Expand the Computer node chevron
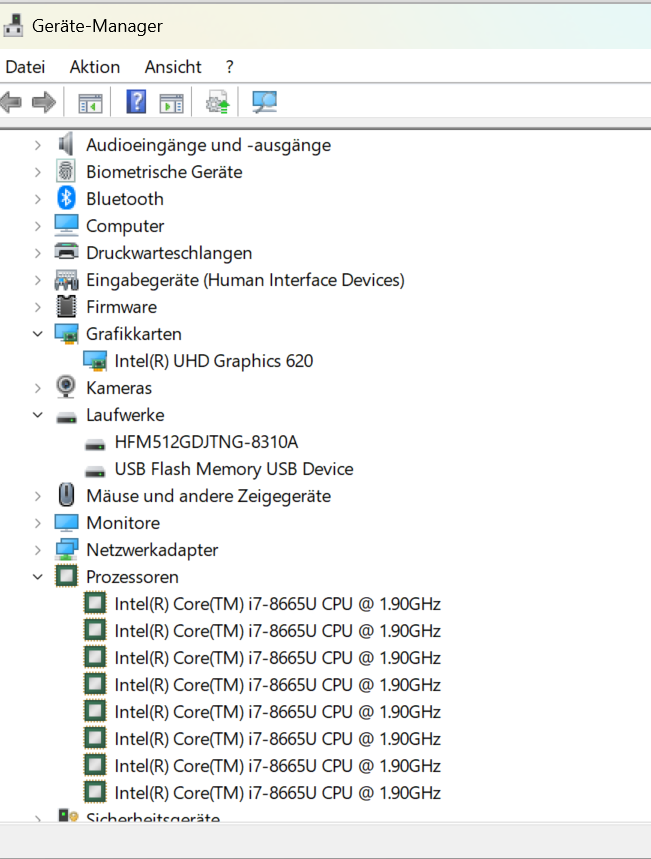This screenshot has height=859, width=651. (37, 226)
